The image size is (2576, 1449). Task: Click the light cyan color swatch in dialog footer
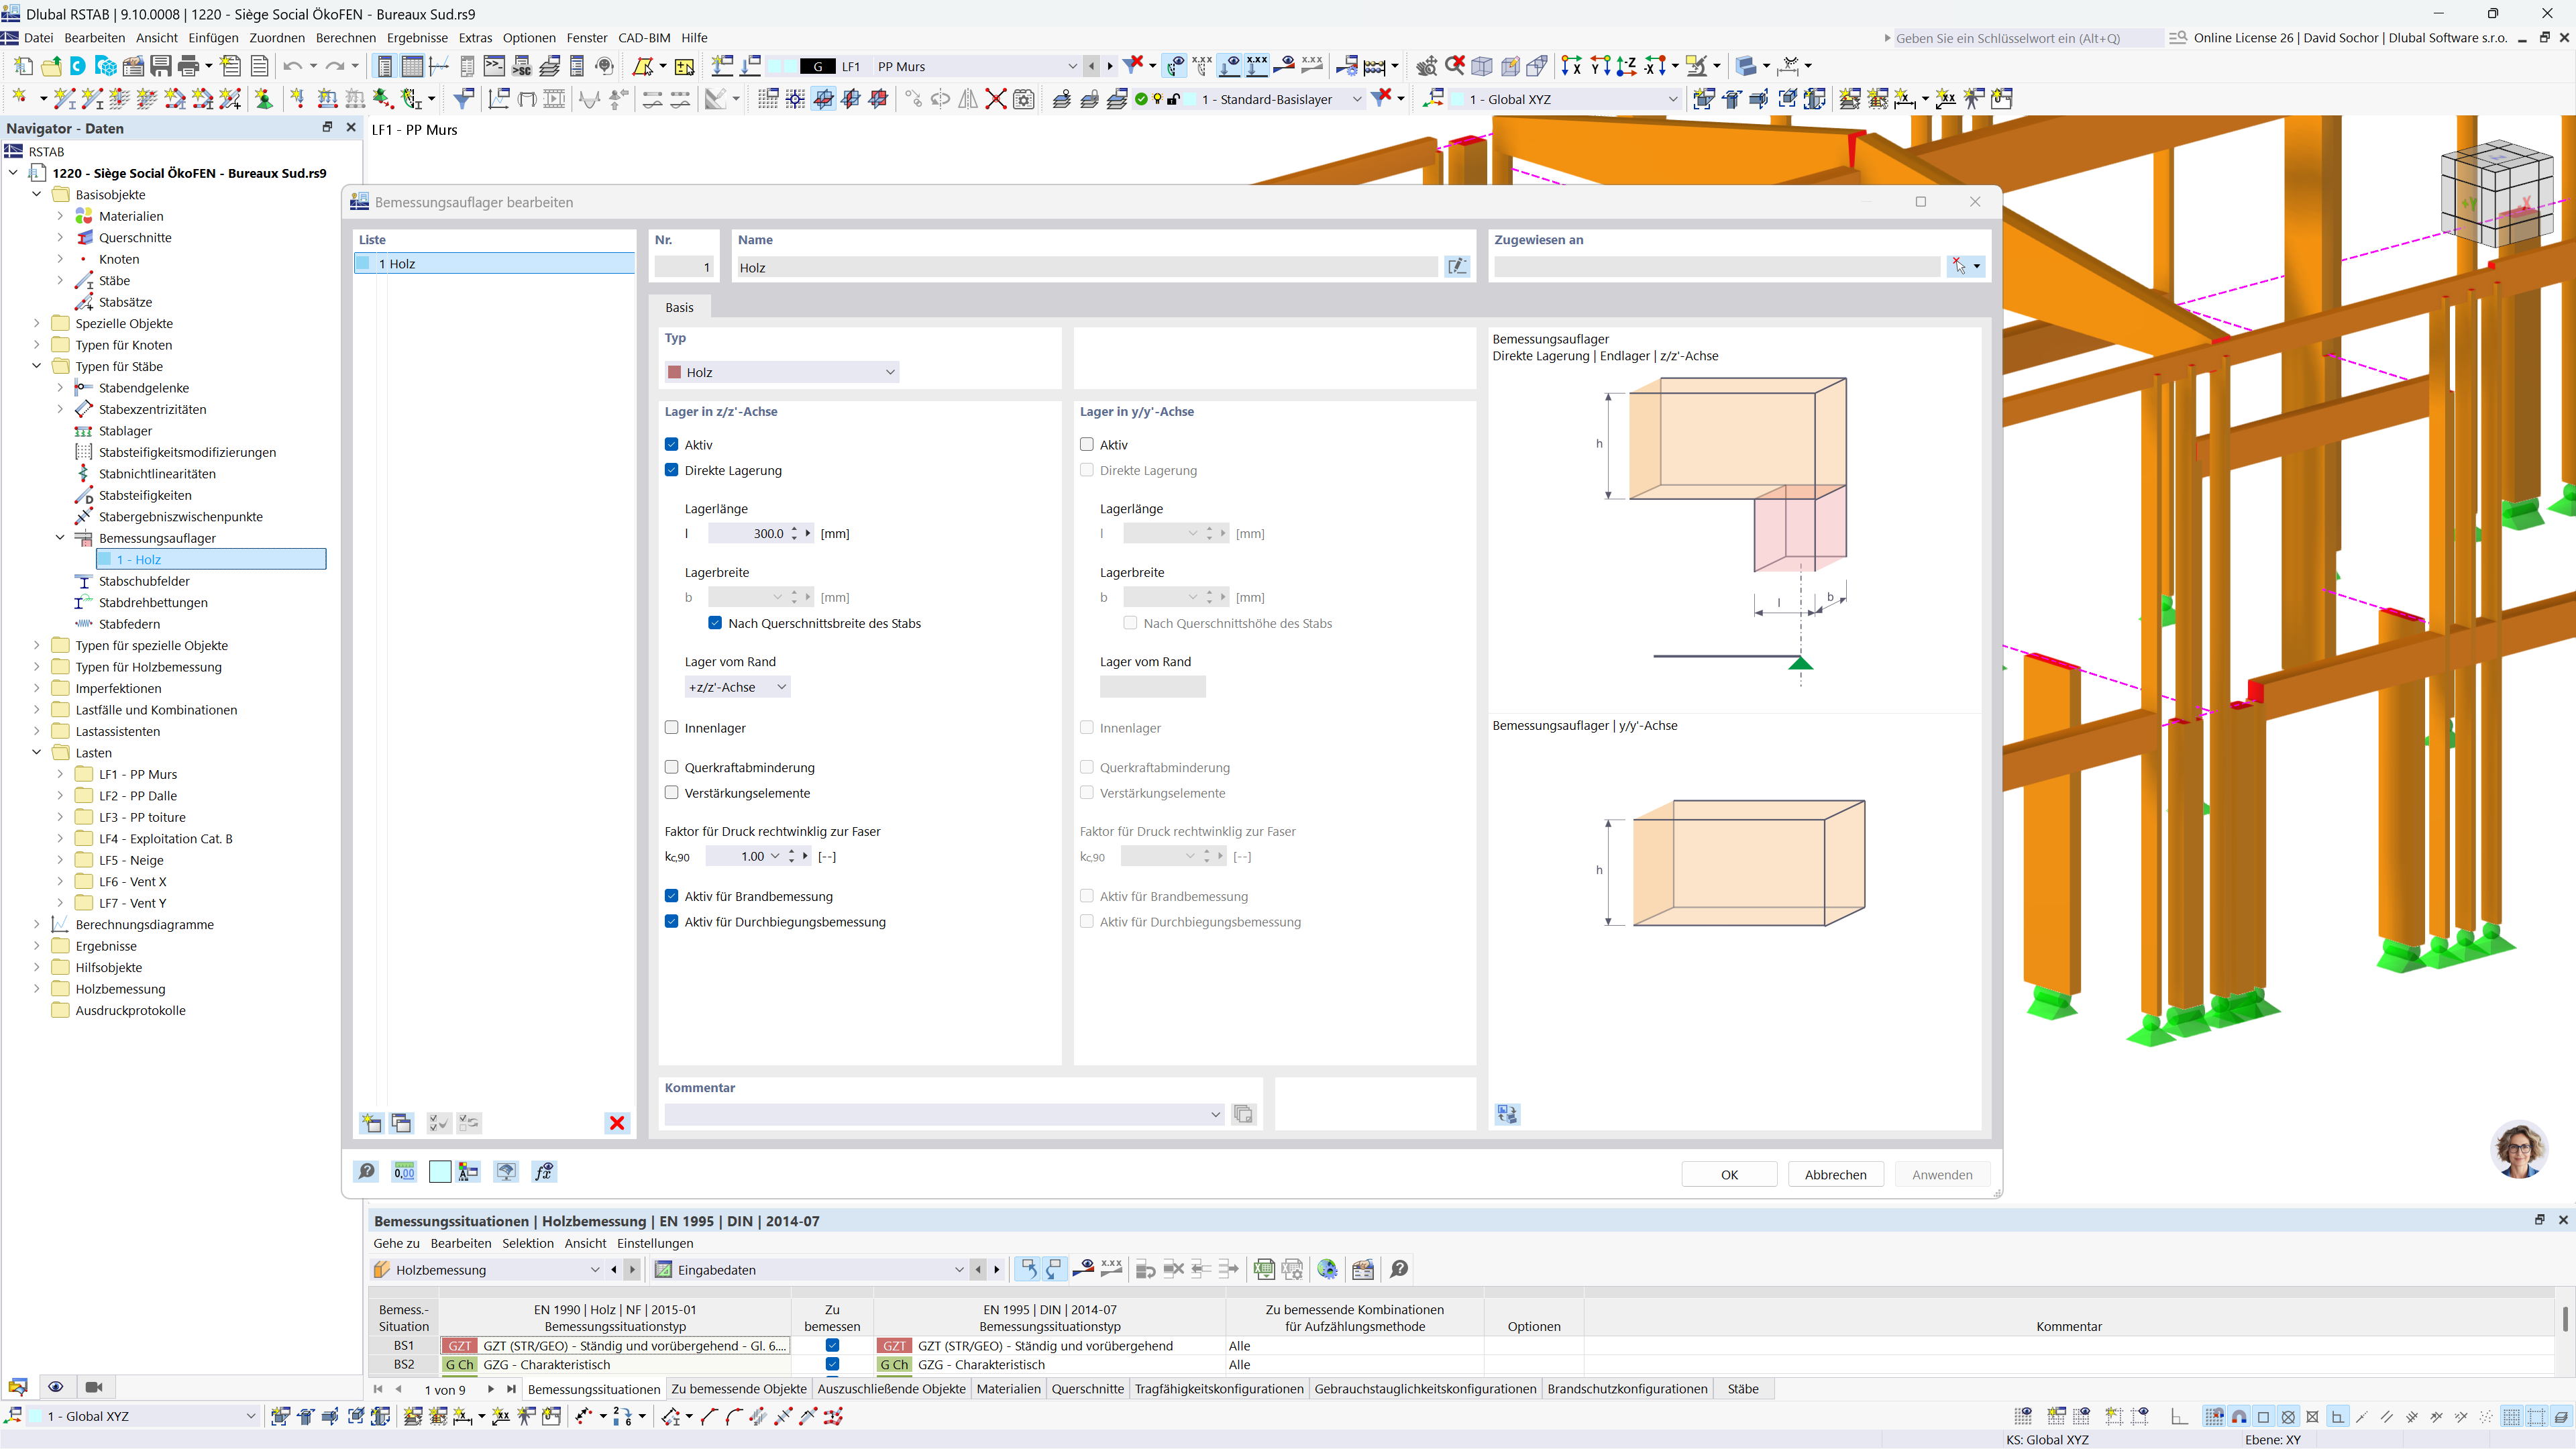point(439,1172)
